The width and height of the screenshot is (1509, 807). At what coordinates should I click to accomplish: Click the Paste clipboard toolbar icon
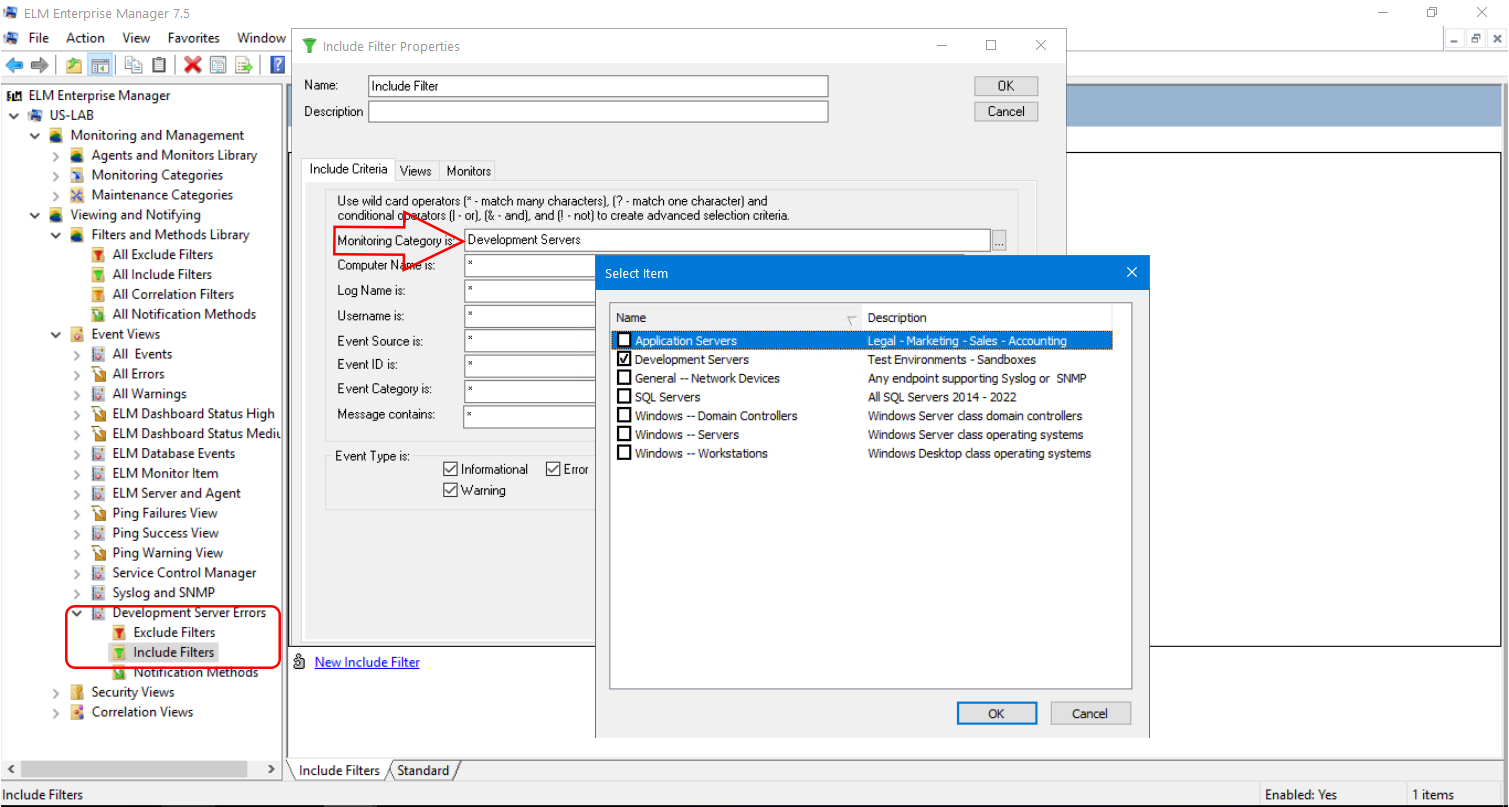pos(159,65)
